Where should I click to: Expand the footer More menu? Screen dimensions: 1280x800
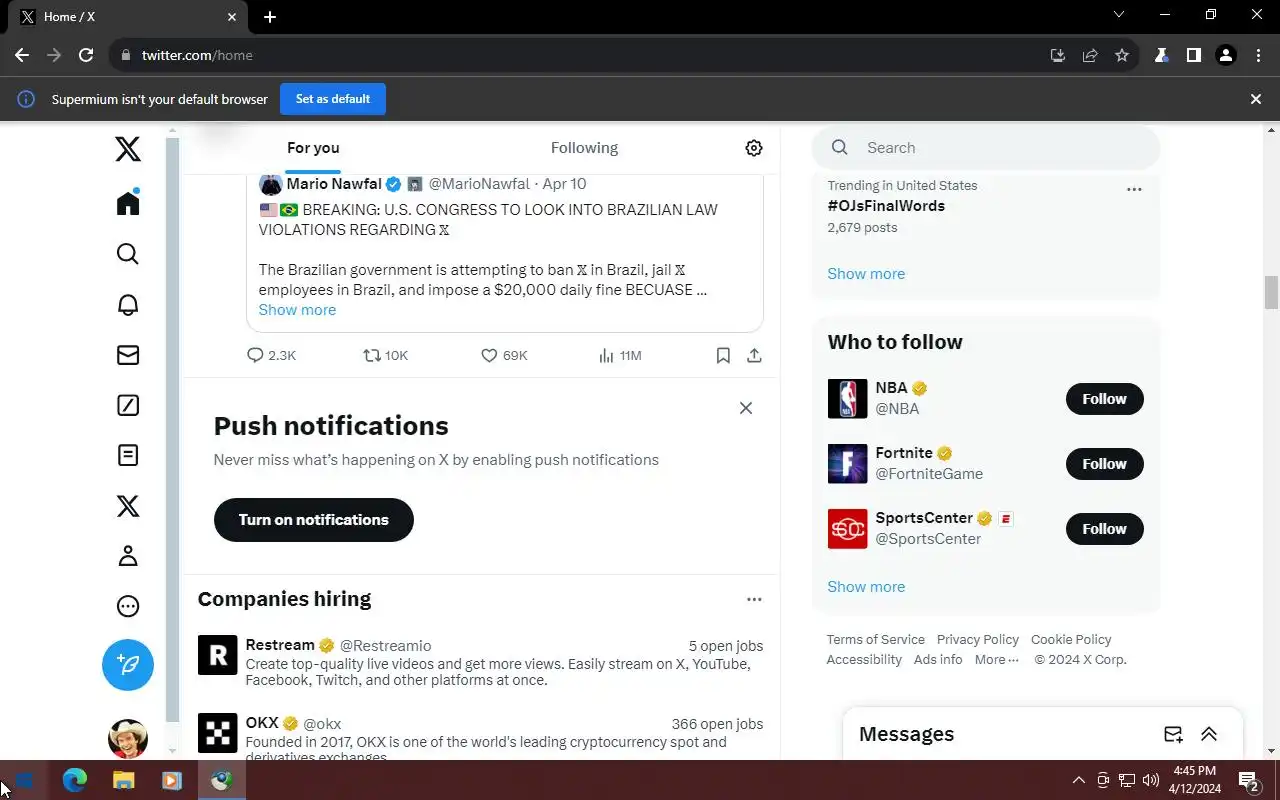(997, 660)
